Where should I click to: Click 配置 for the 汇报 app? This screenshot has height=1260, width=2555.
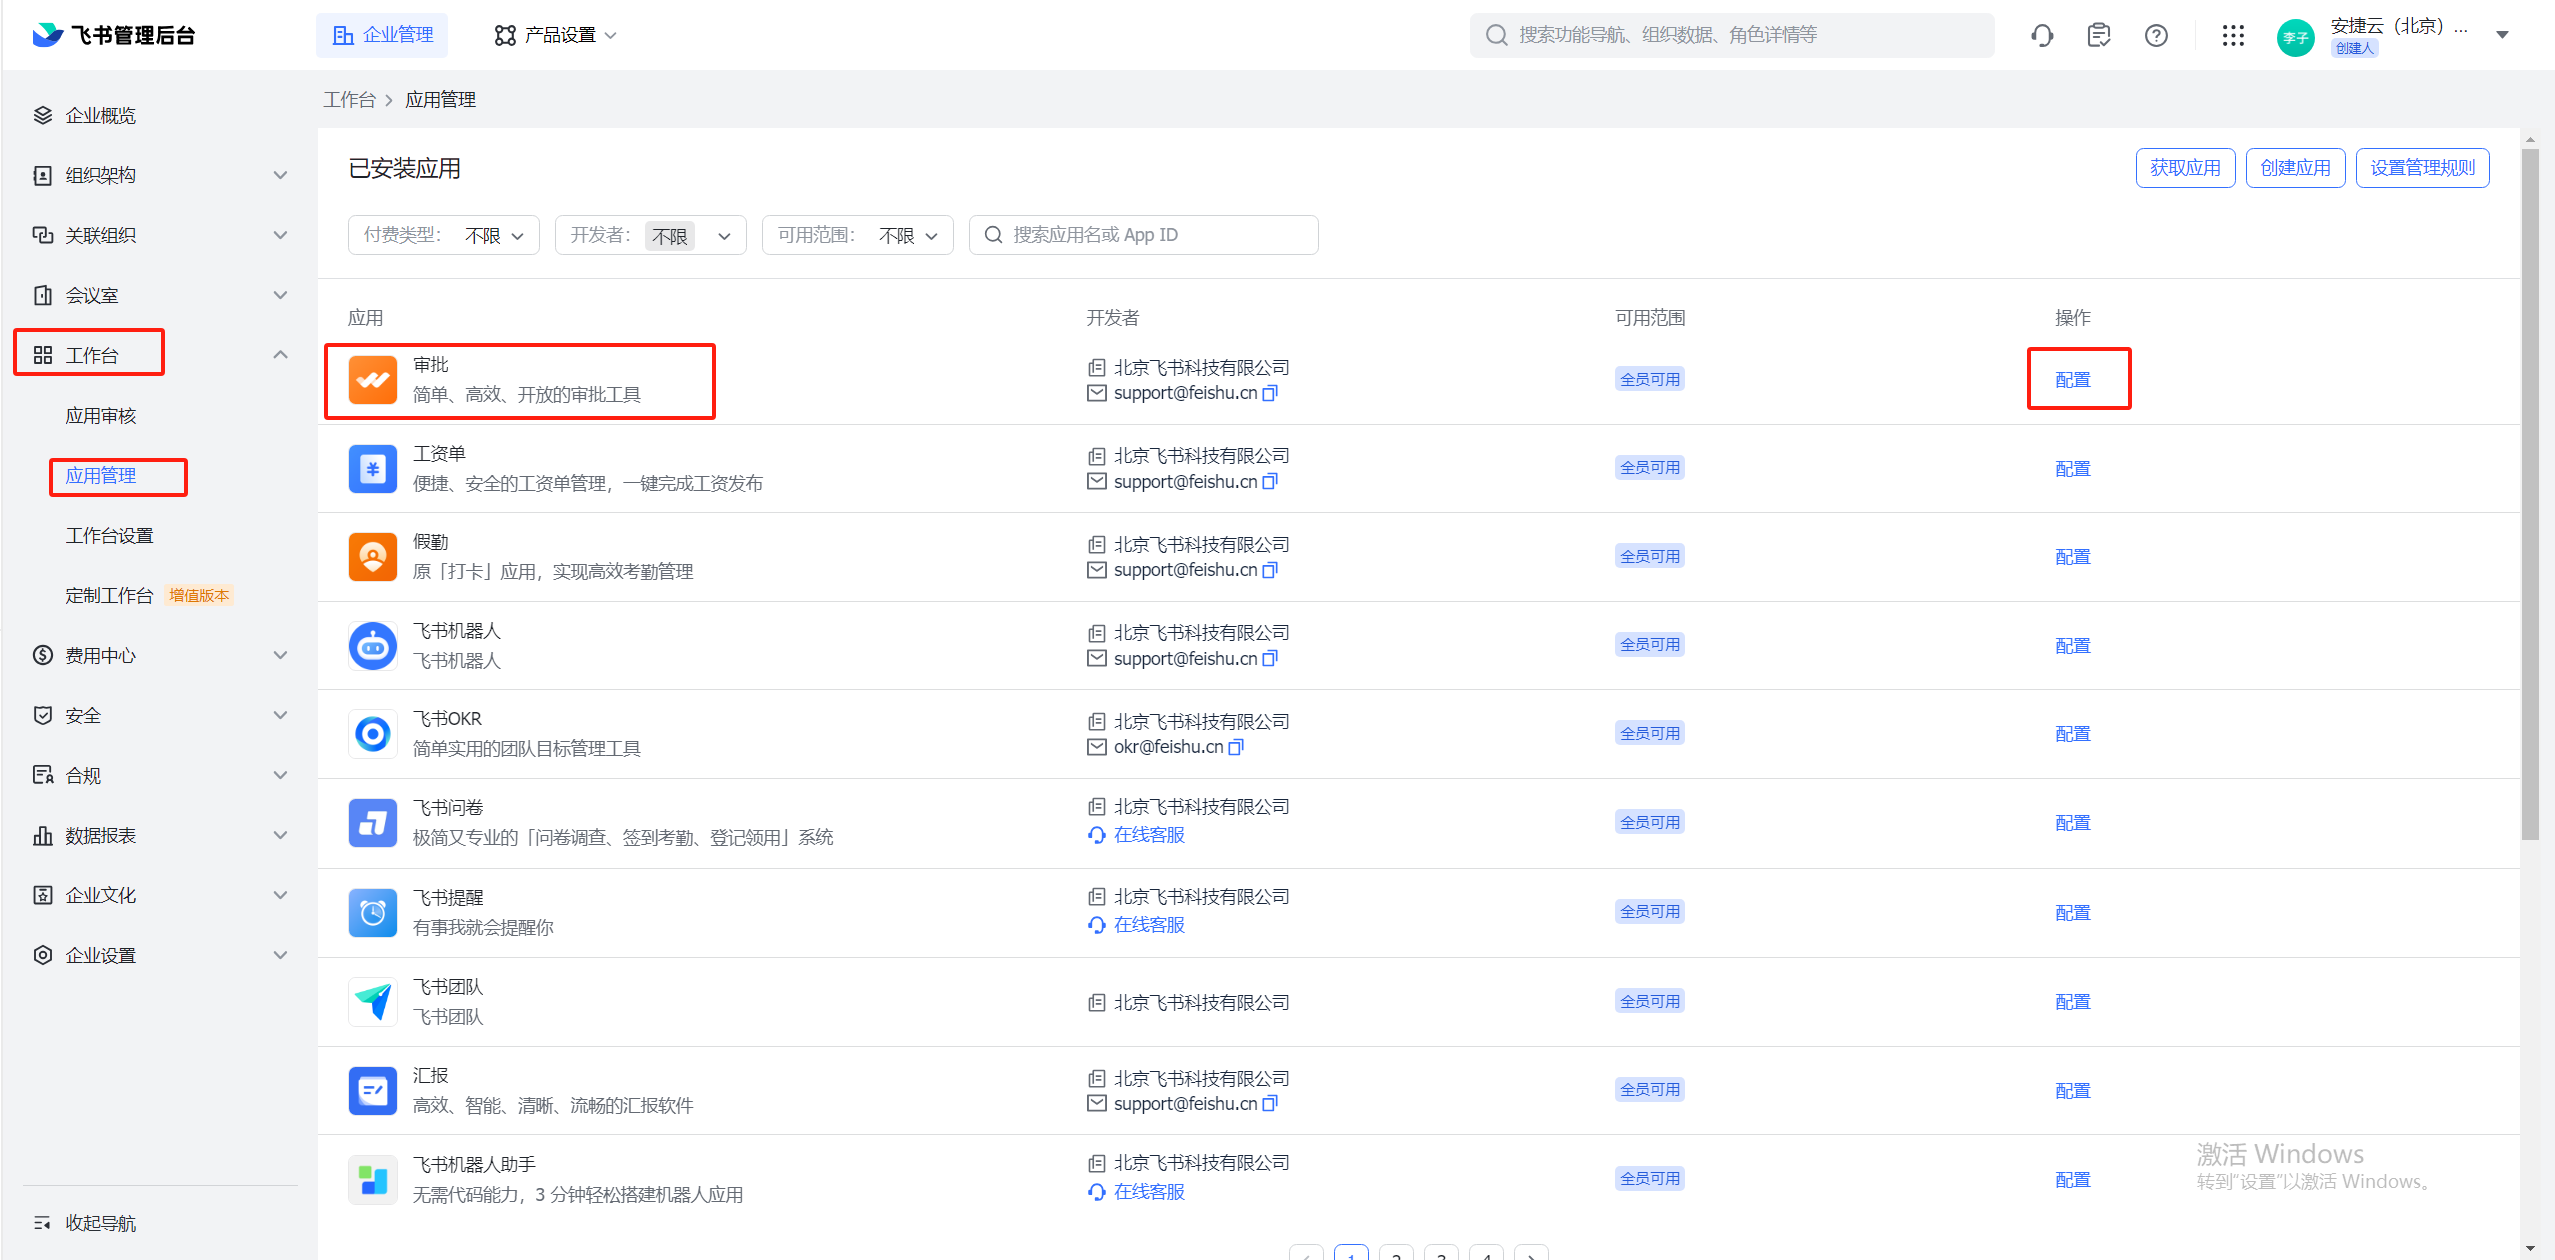[x=2072, y=1091]
